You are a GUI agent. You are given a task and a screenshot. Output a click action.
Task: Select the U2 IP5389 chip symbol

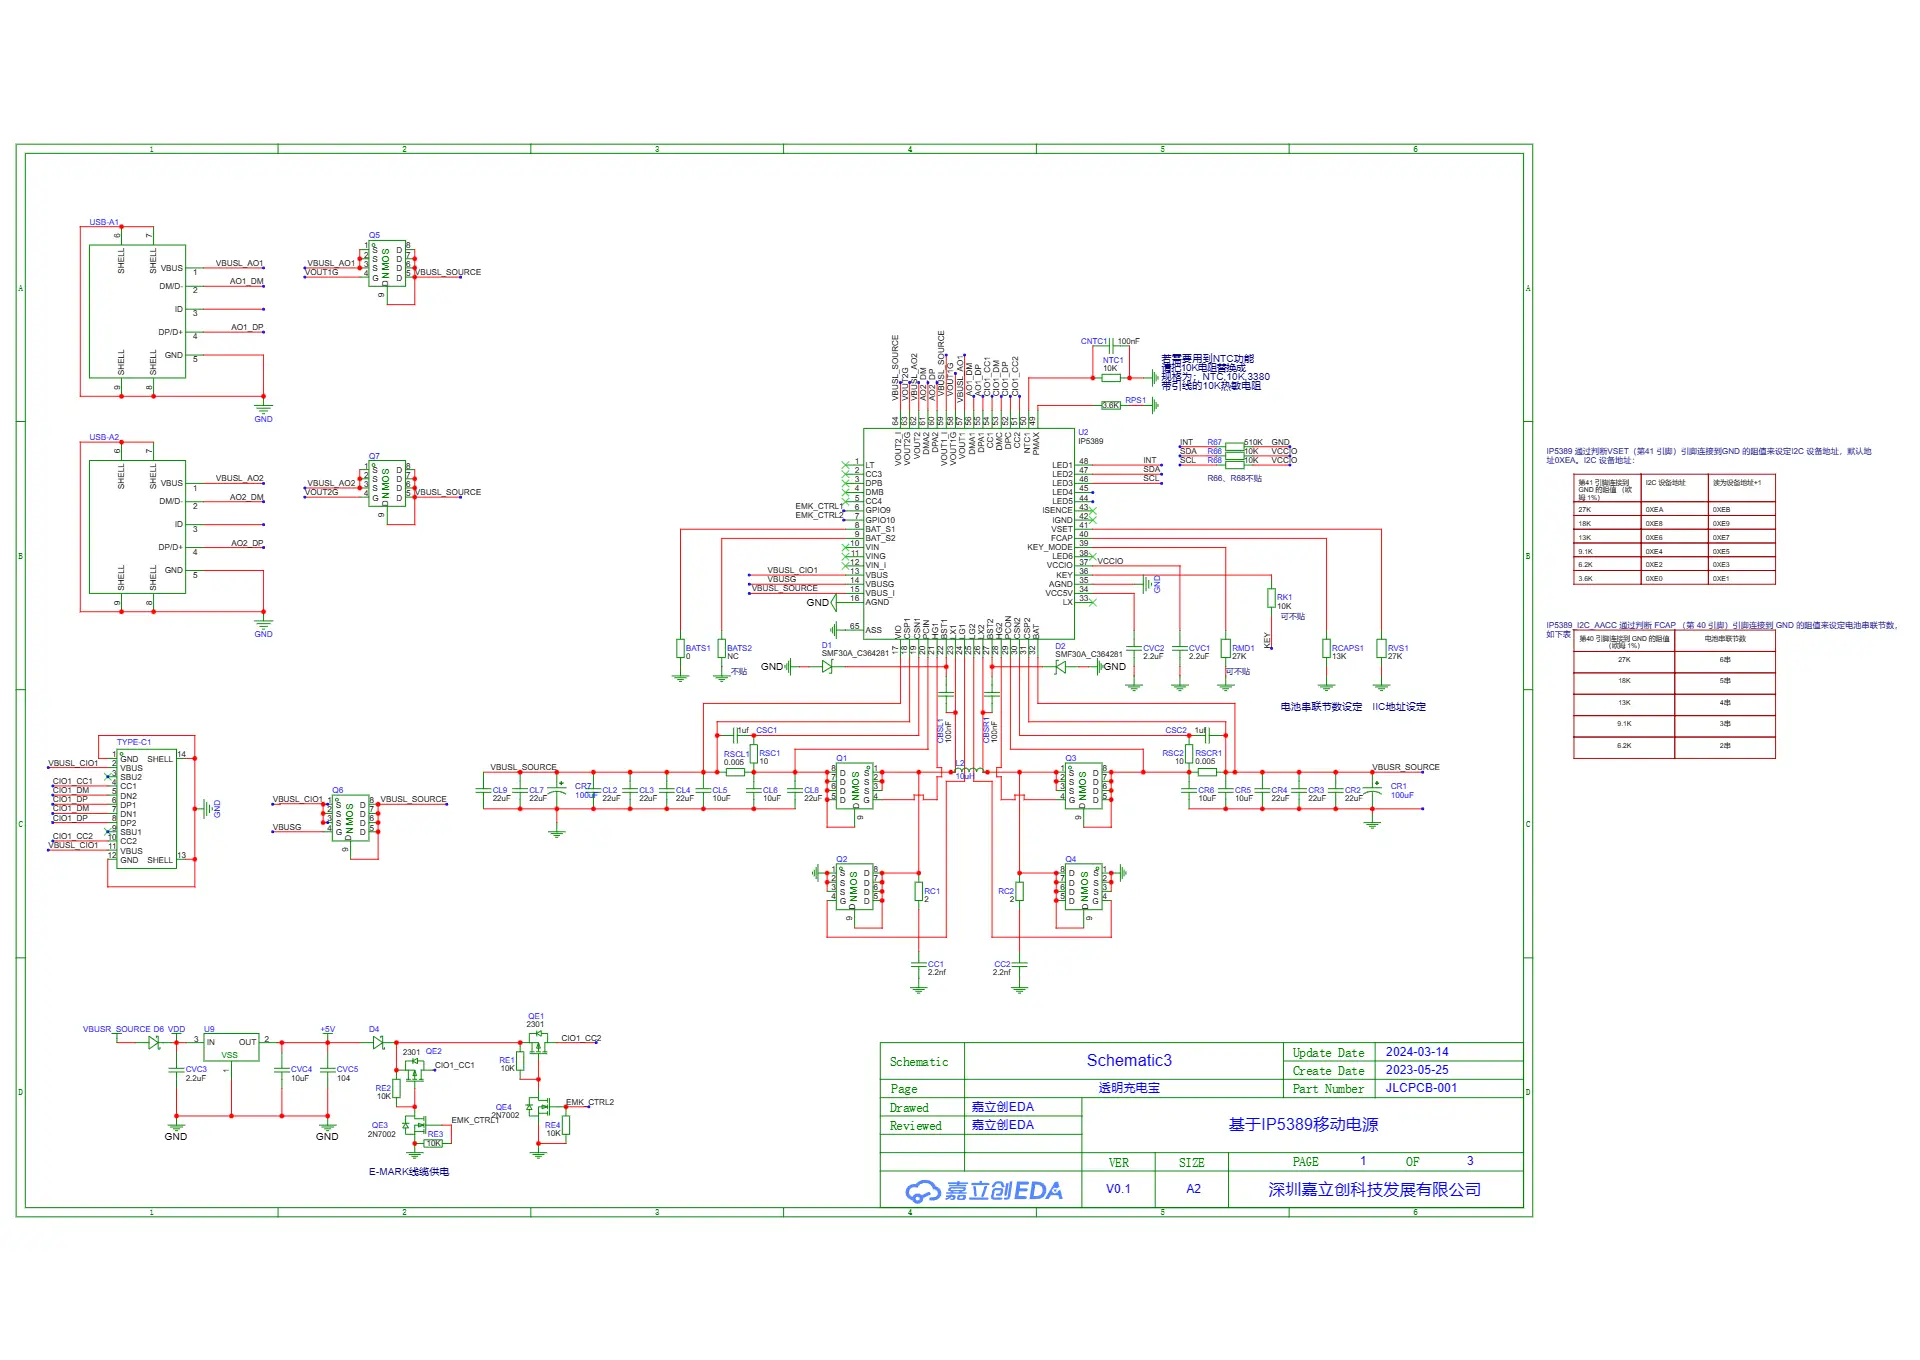click(969, 534)
